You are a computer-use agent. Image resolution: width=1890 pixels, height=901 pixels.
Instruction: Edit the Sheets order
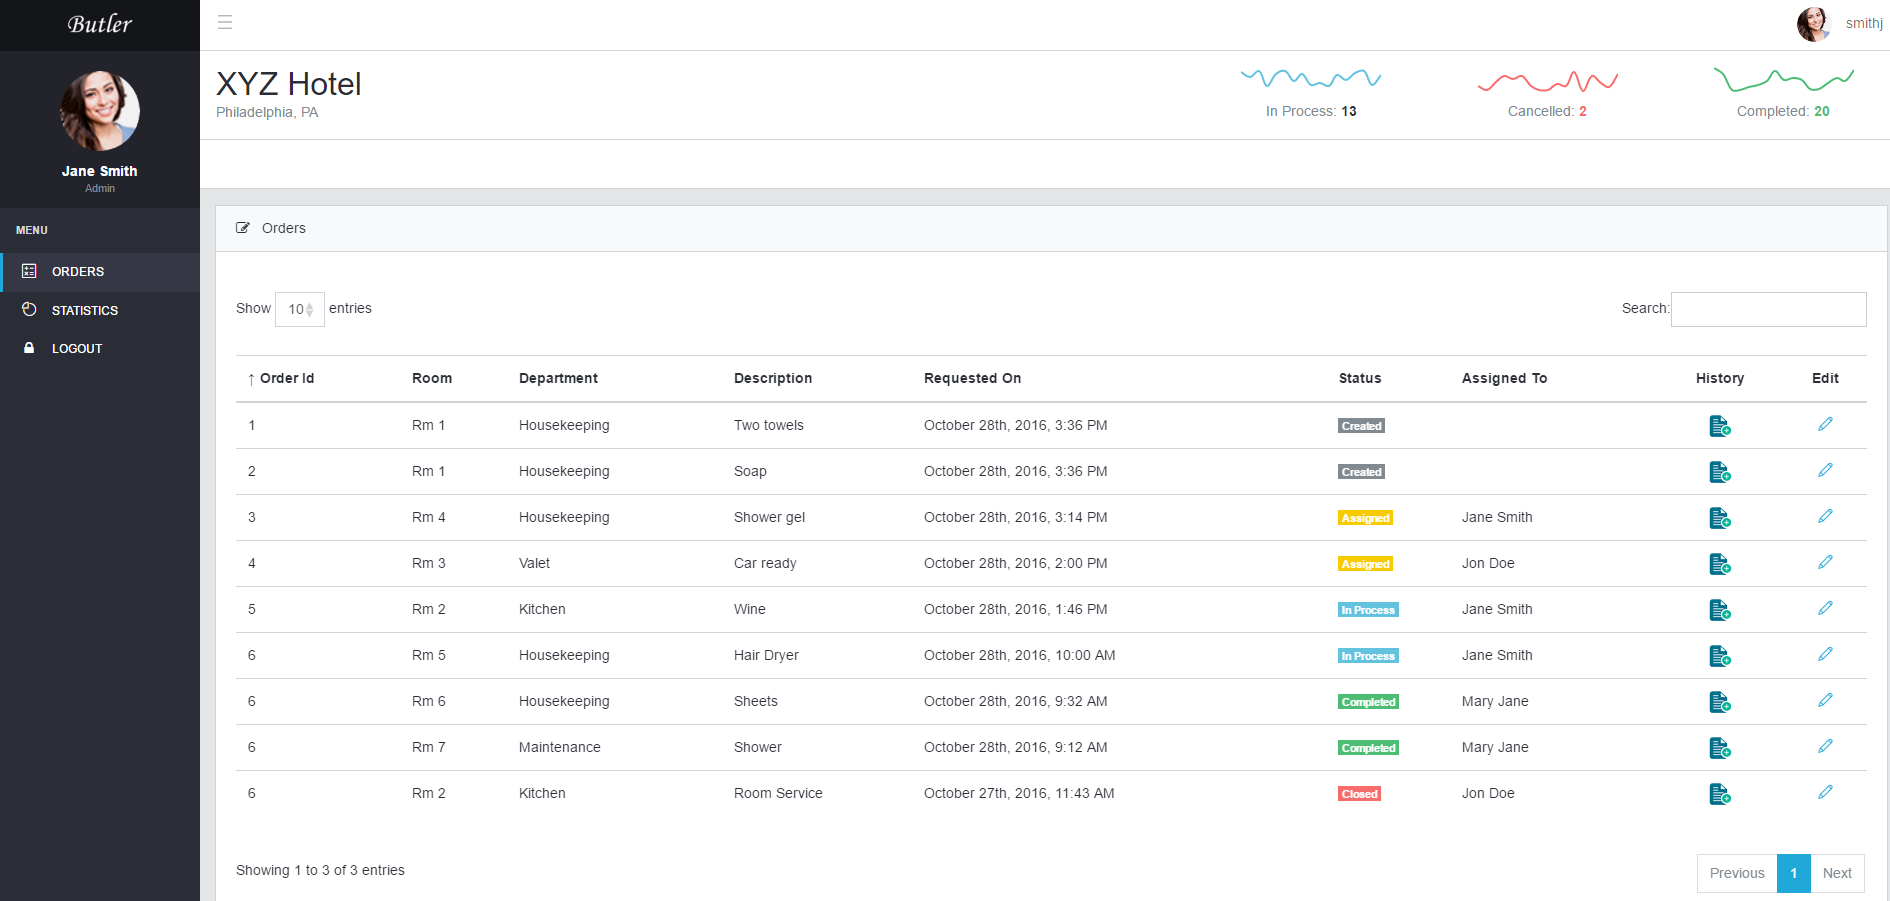point(1825,701)
